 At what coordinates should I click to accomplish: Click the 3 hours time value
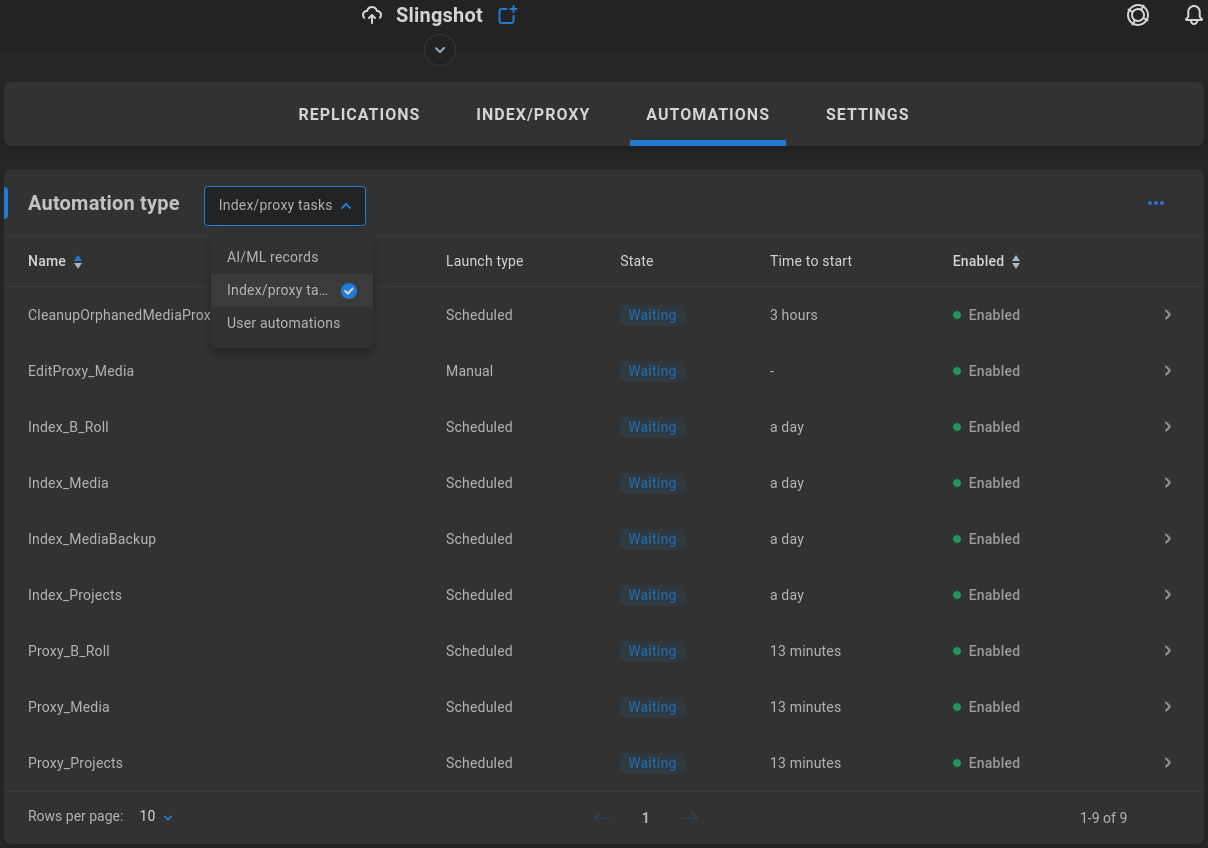794,315
